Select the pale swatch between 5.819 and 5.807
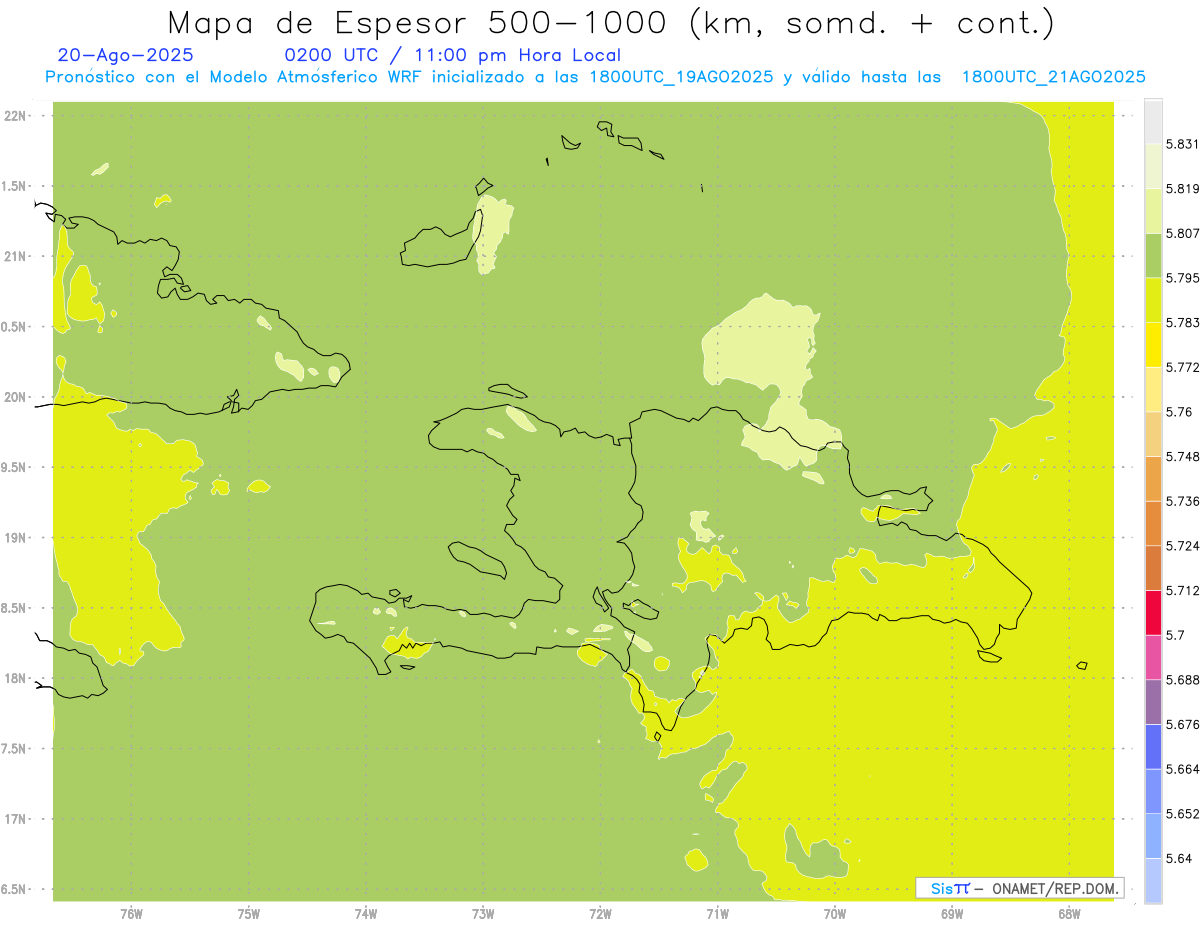 point(1153,211)
